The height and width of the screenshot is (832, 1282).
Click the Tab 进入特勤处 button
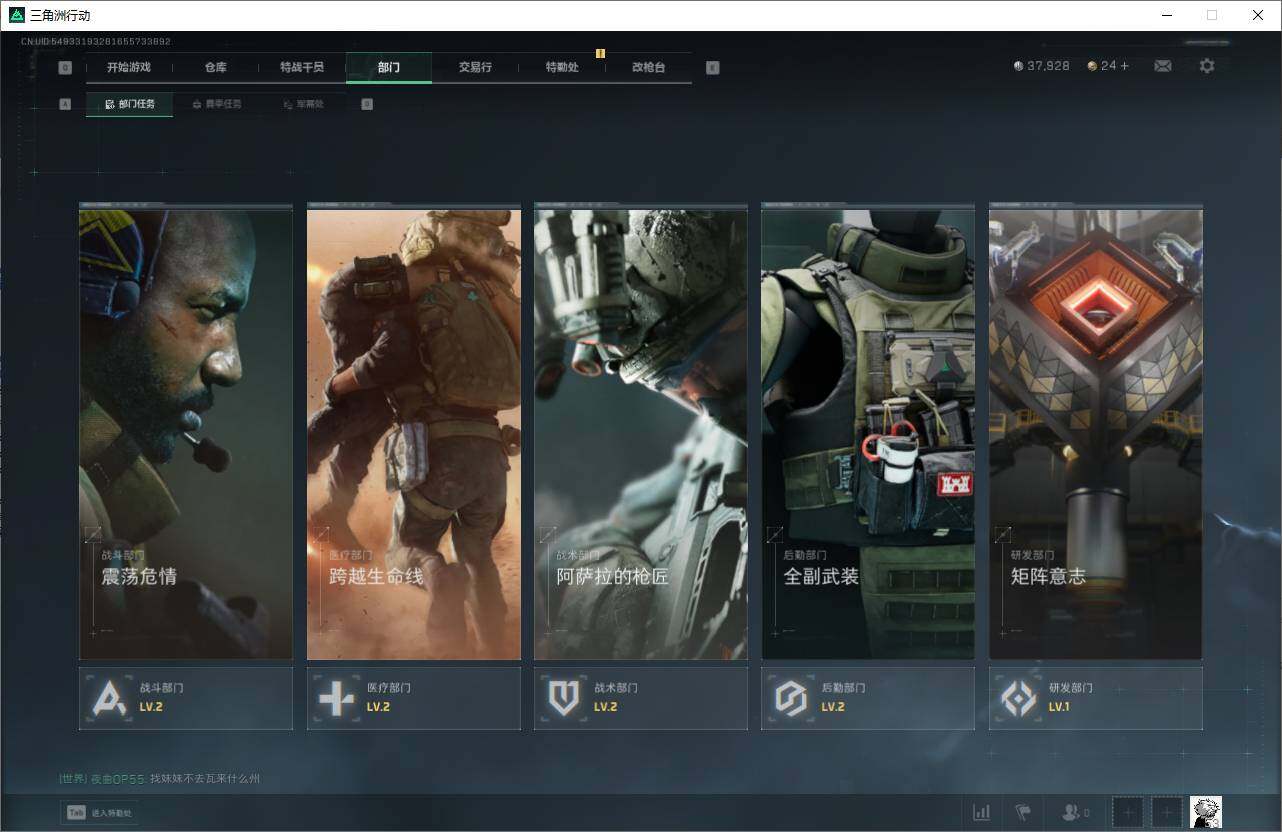tap(100, 813)
